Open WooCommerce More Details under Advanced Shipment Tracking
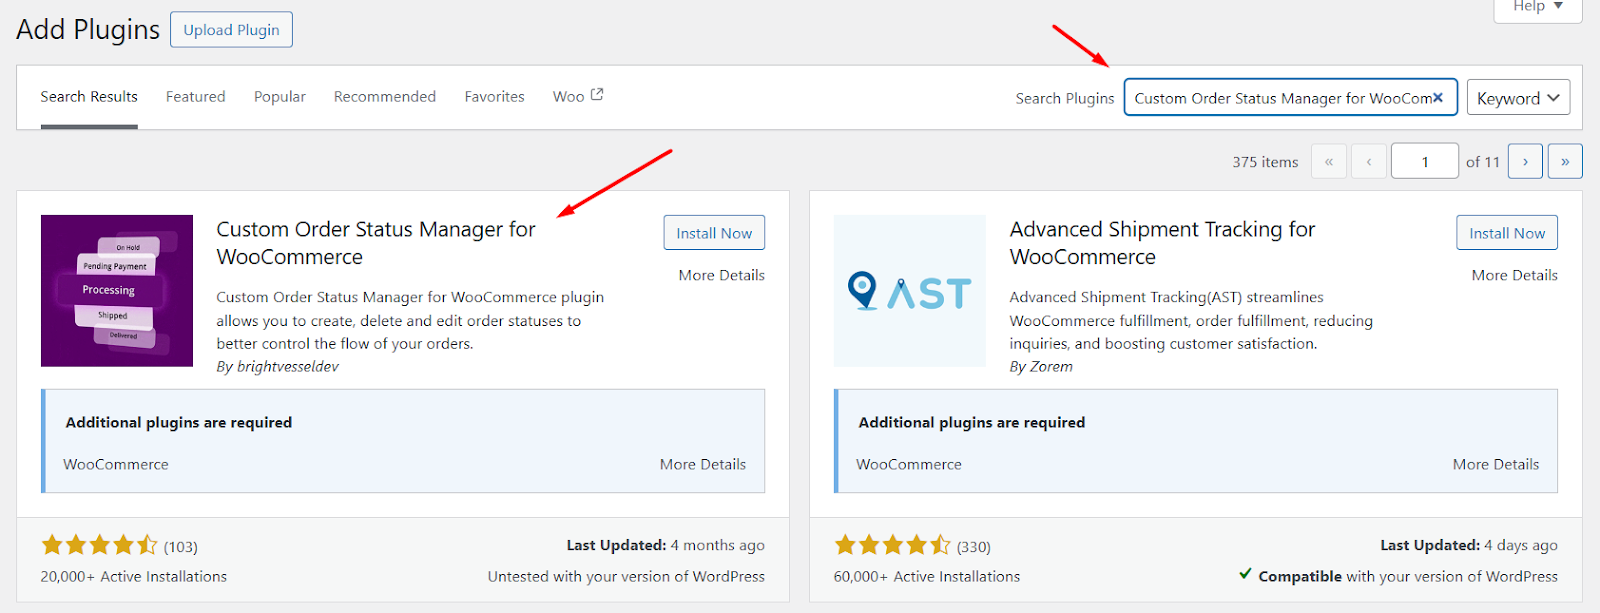The image size is (1600, 613). point(1496,464)
